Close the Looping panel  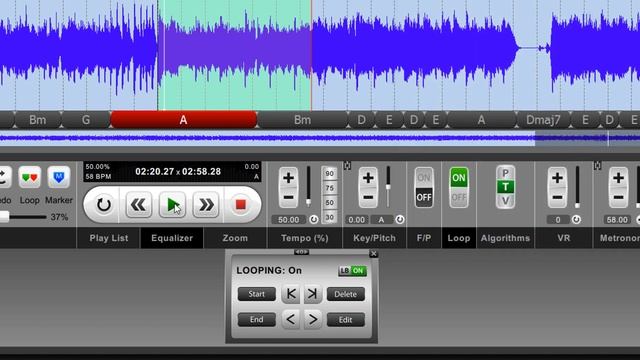[373, 254]
